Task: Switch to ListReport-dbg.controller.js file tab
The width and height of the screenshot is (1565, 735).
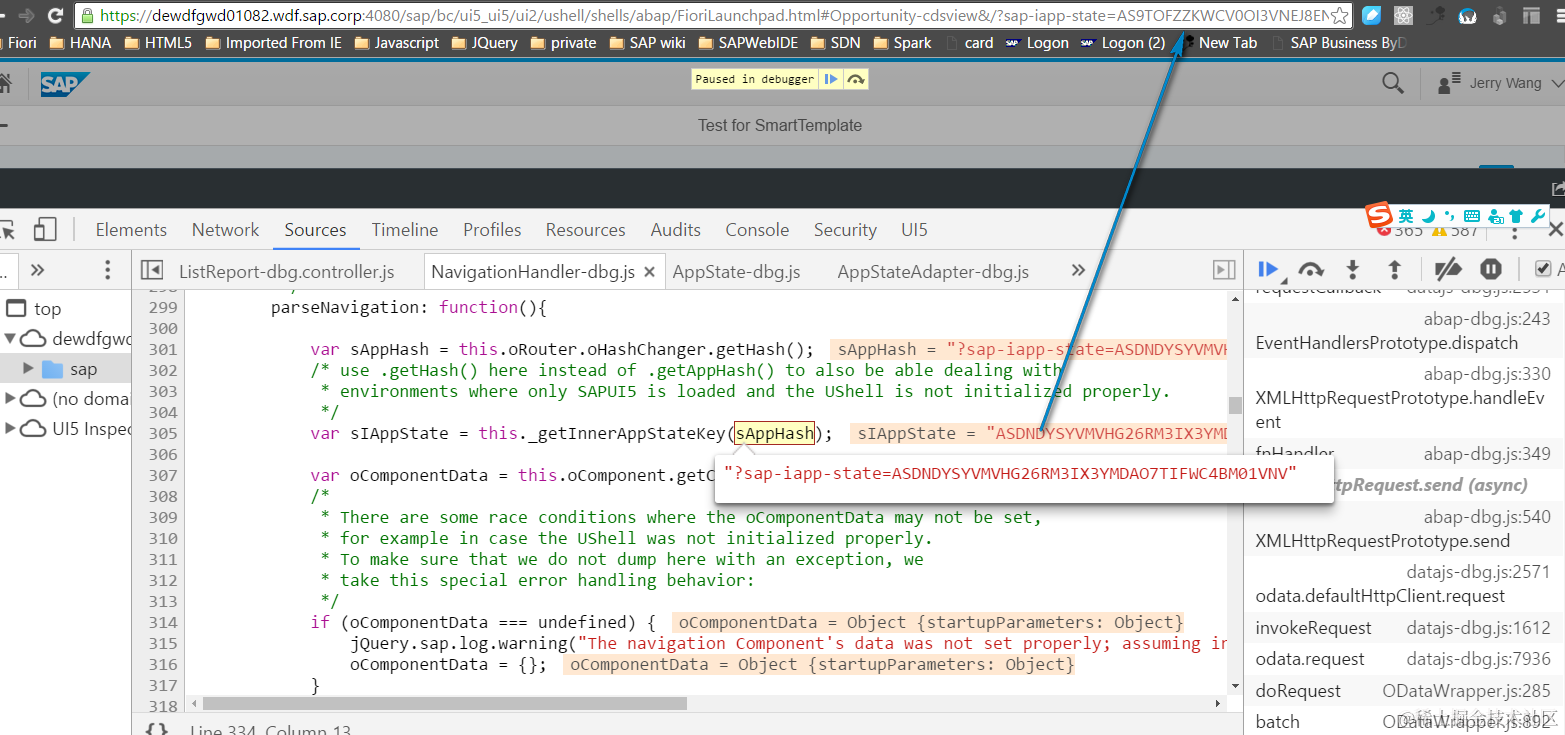Action: [286, 271]
